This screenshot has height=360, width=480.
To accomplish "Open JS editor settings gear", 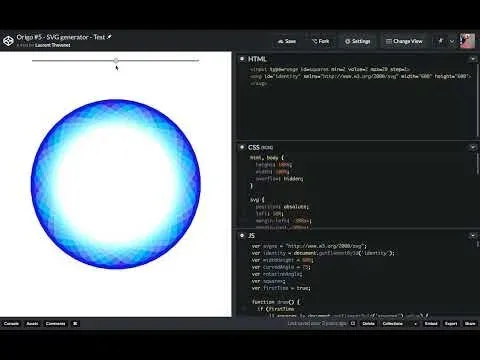I will pyautogui.click(x=242, y=236).
